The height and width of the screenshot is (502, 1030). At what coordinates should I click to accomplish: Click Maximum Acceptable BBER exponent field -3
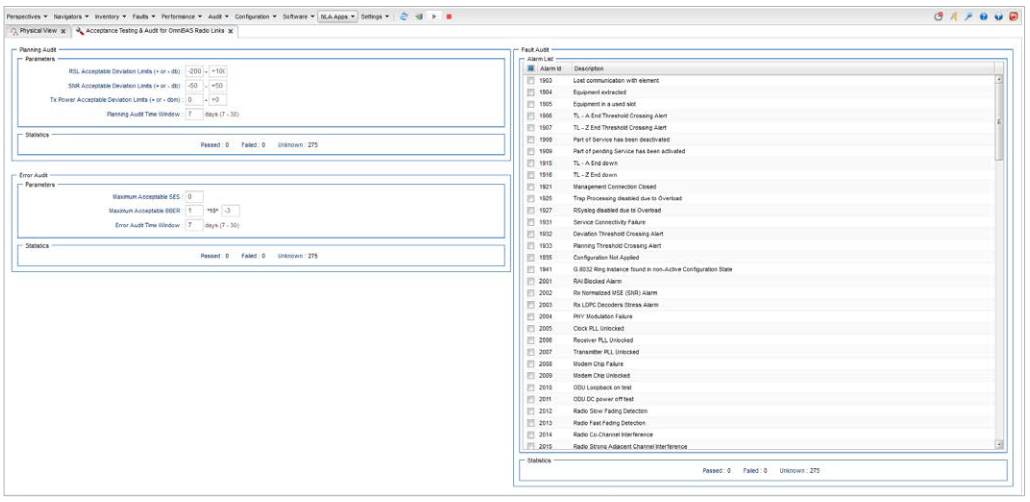[x=231, y=211]
